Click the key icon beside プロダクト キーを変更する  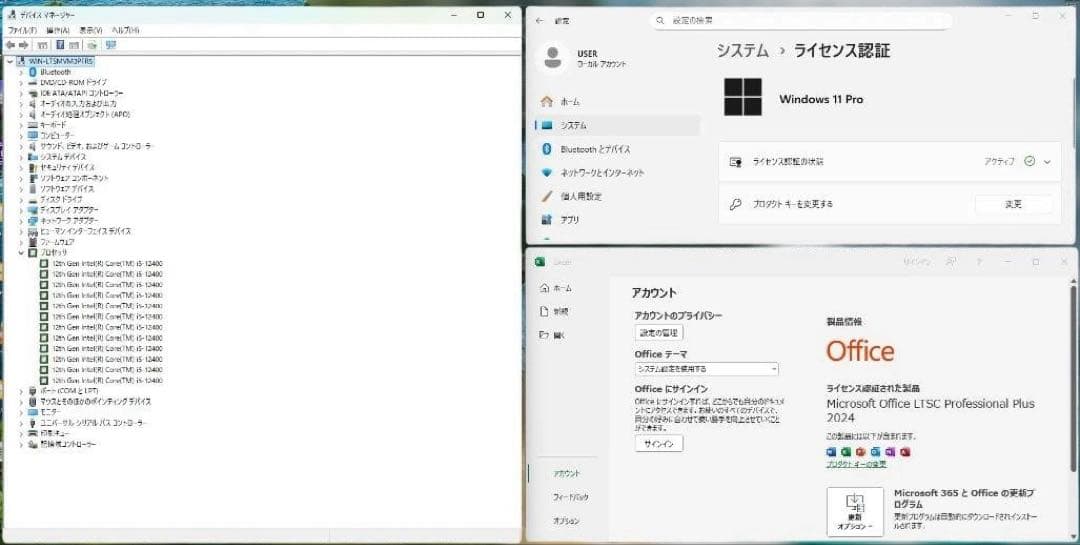pos(736,204)
